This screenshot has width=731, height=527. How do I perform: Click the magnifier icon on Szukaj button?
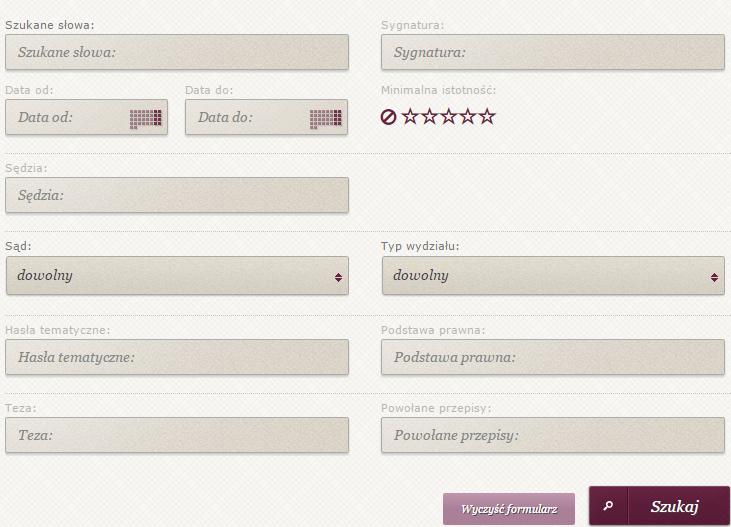coord(608,506)
